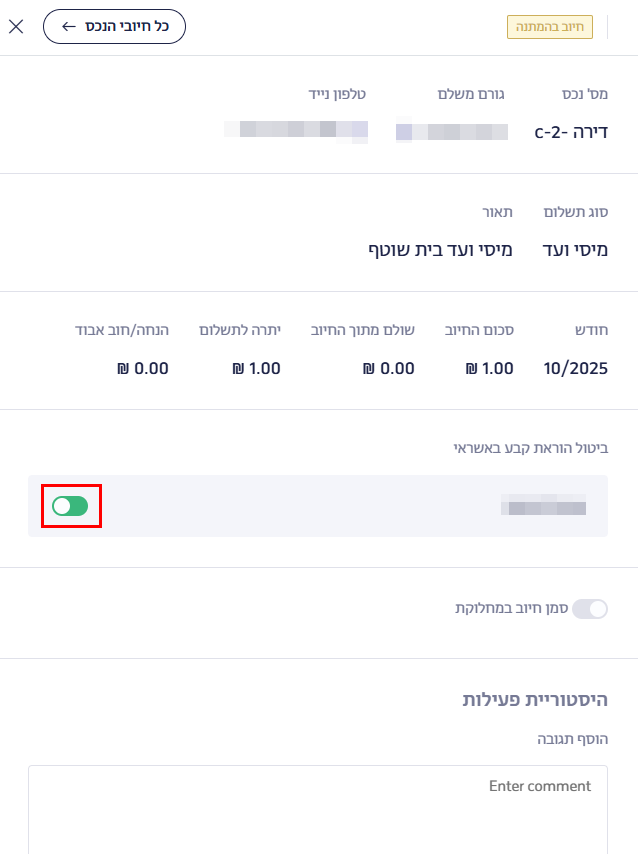Close the charge details panel
Image resolution: width=638 pixels, height=854 pixels.
click(x=16, y=27)
